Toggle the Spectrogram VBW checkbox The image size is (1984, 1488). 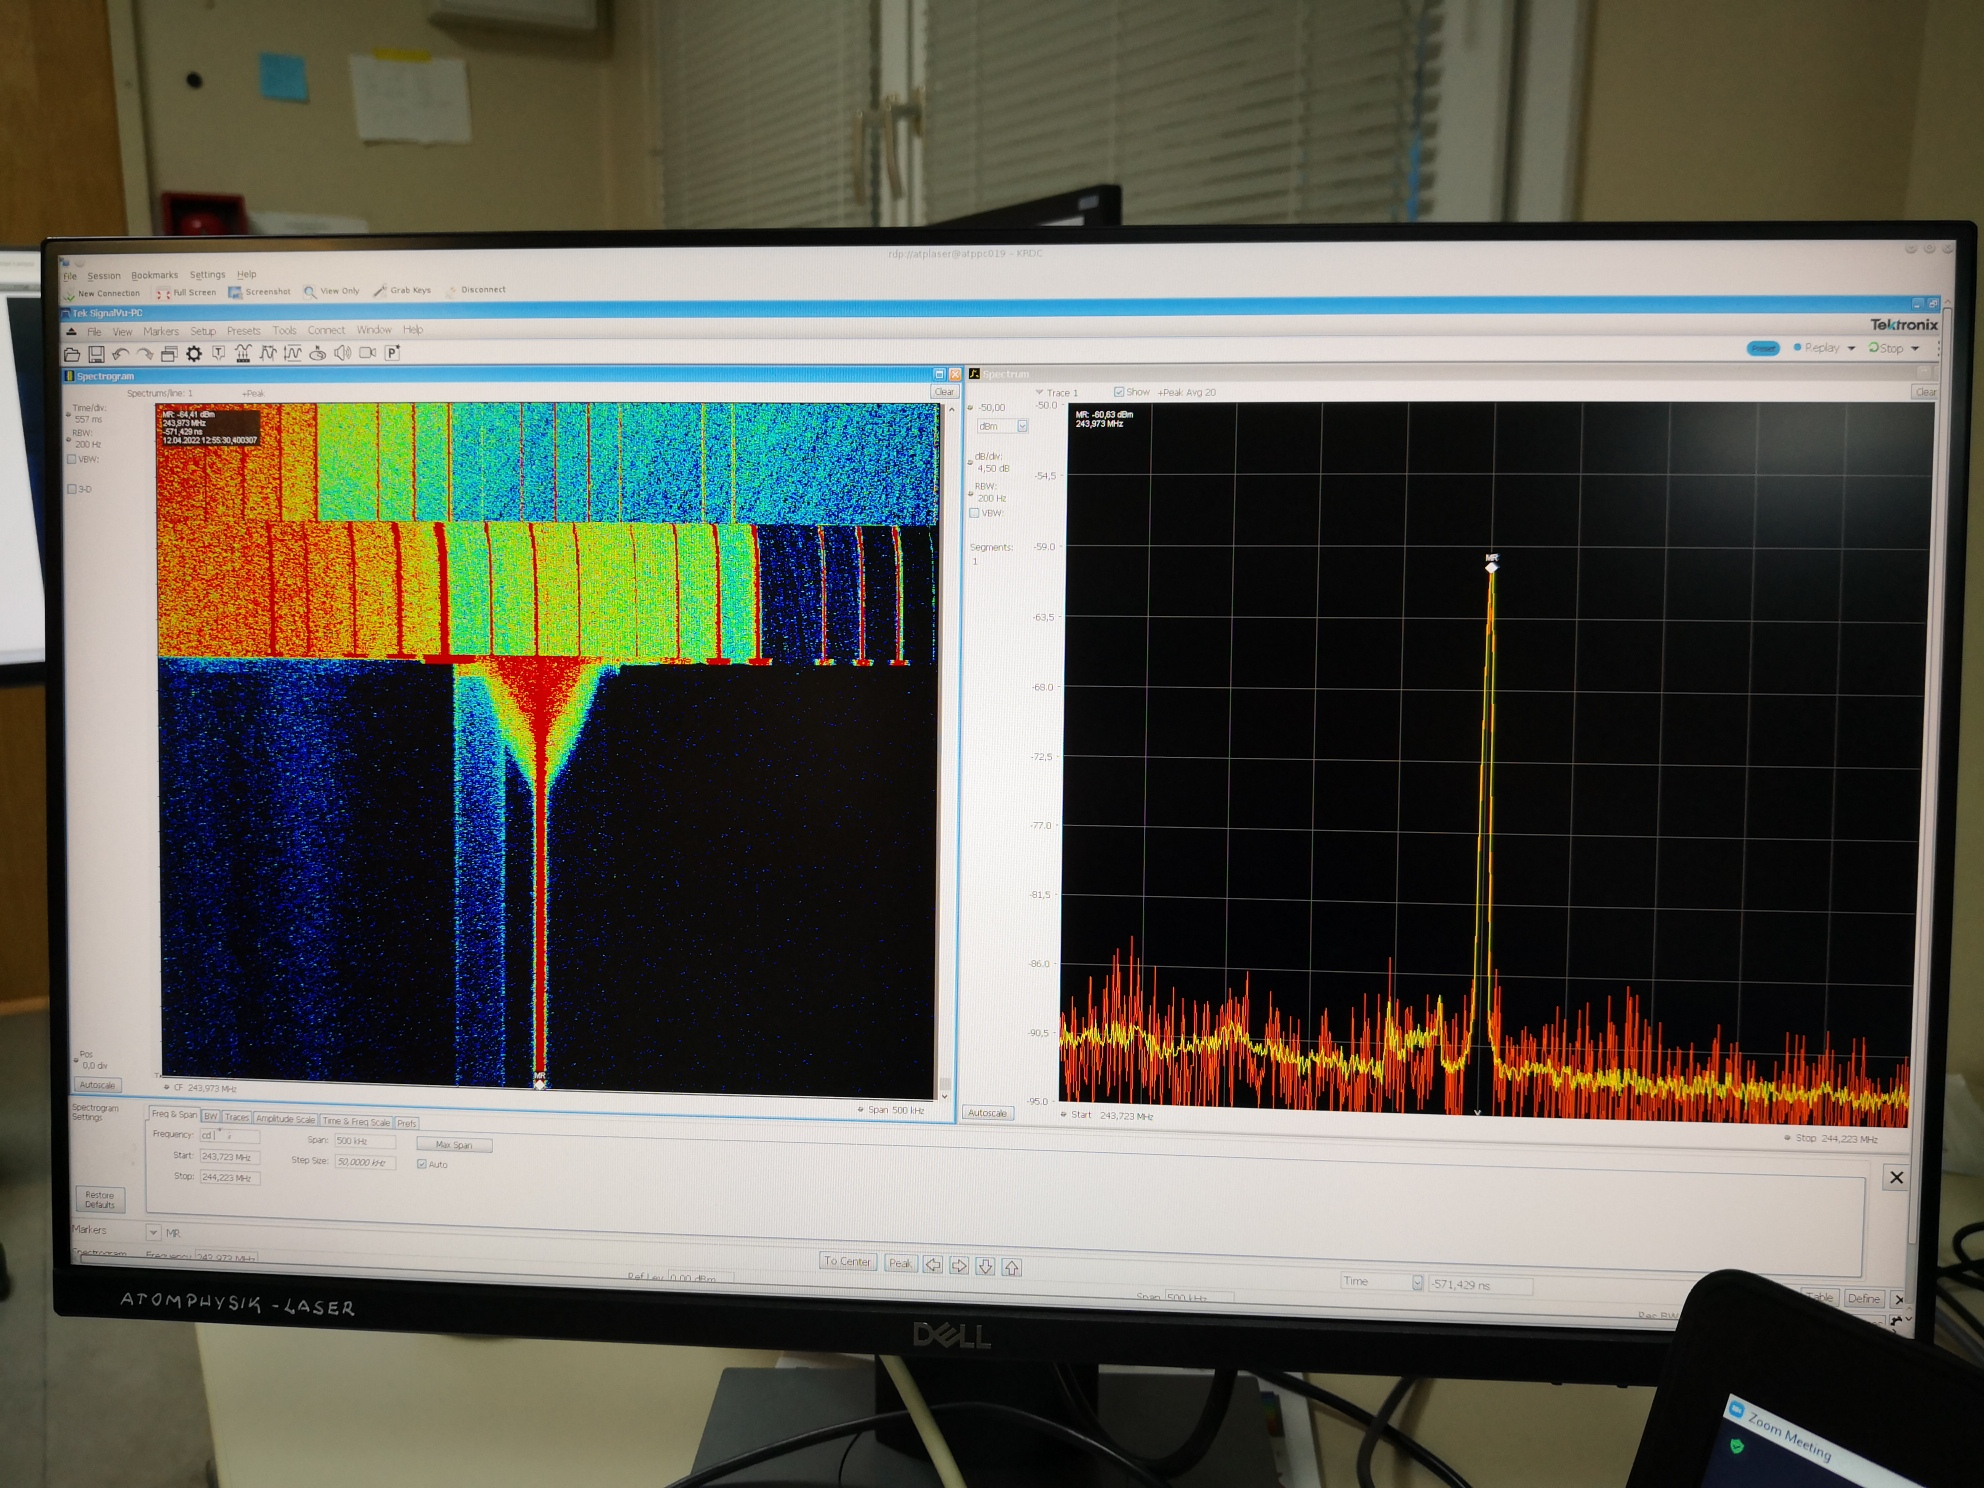pyautogui.click(x=72, y=459)
